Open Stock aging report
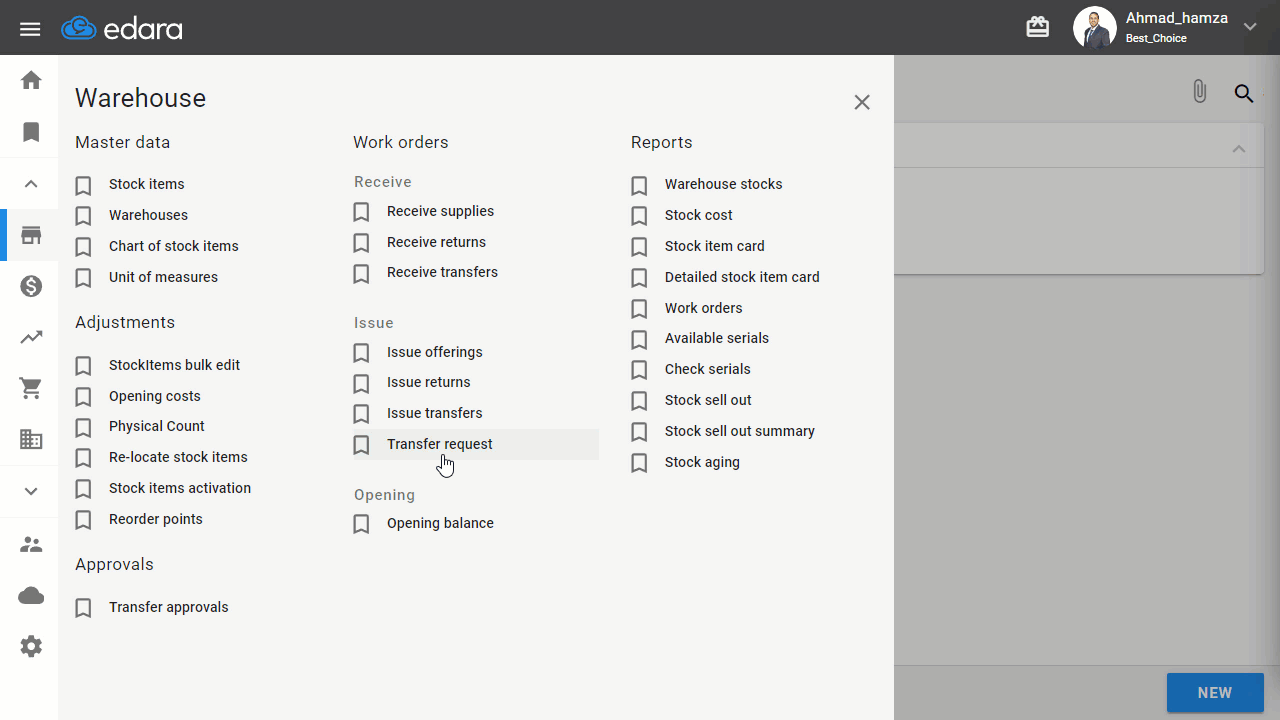Screen dimensions: 1280x720 [702, 462]
